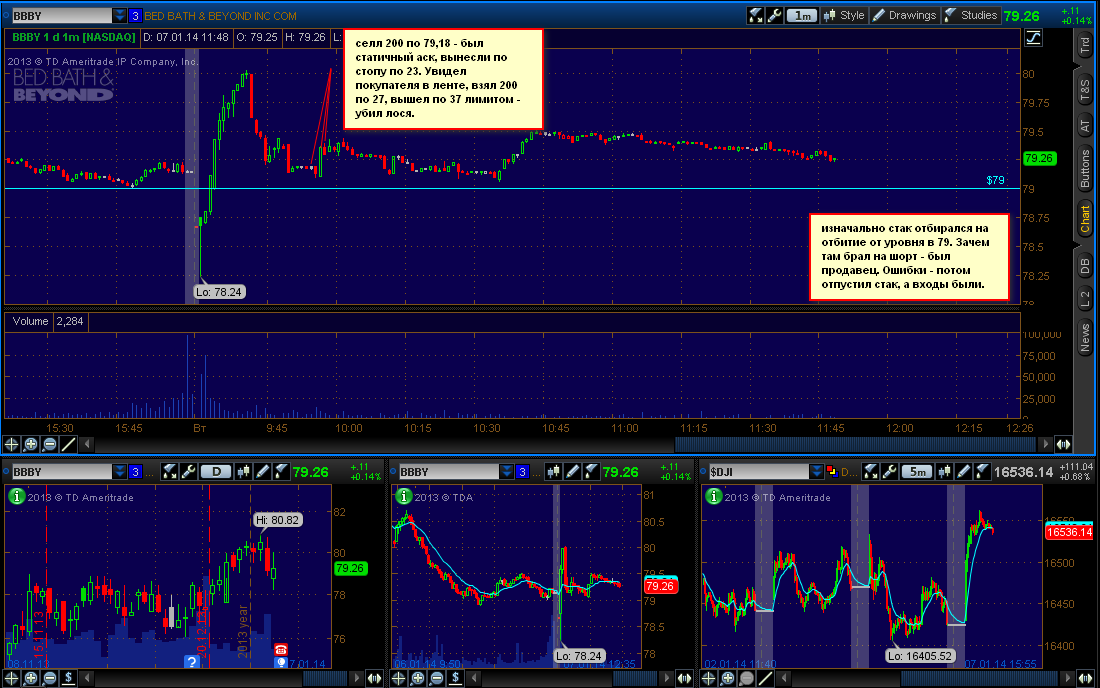Open the wrench chart settings in main chart

tap(774, 15)
